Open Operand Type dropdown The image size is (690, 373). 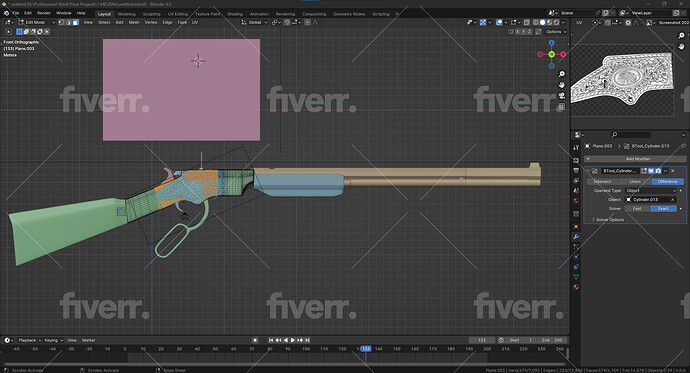[651, 190]
